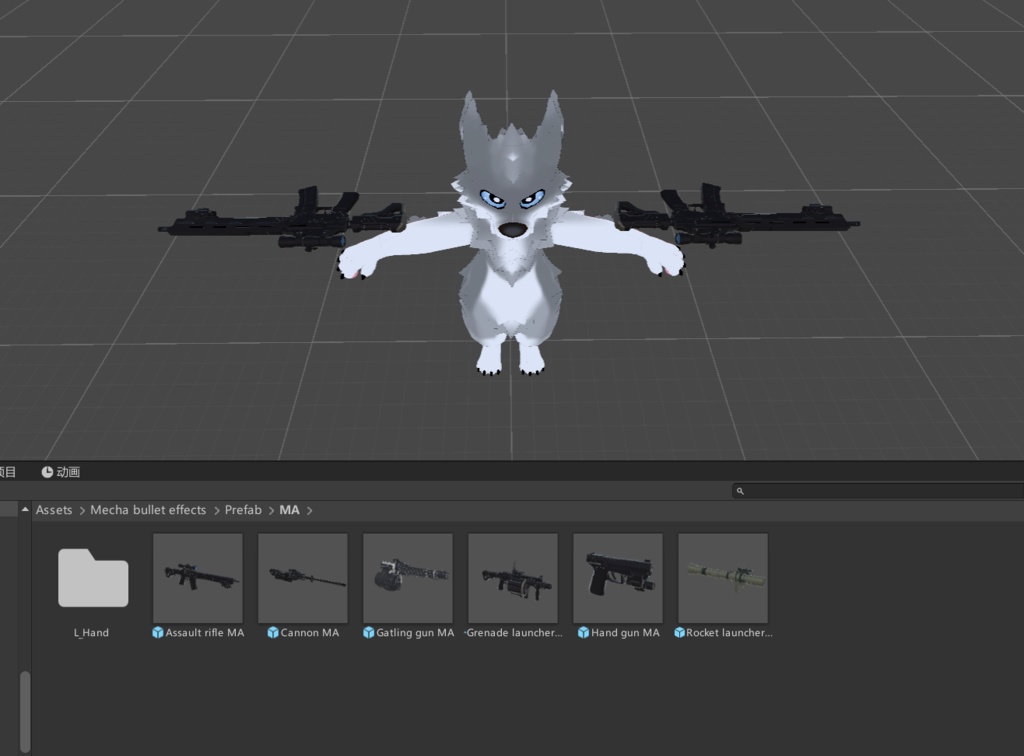Click the Assault rifle MA label

[x=204, y=633]
